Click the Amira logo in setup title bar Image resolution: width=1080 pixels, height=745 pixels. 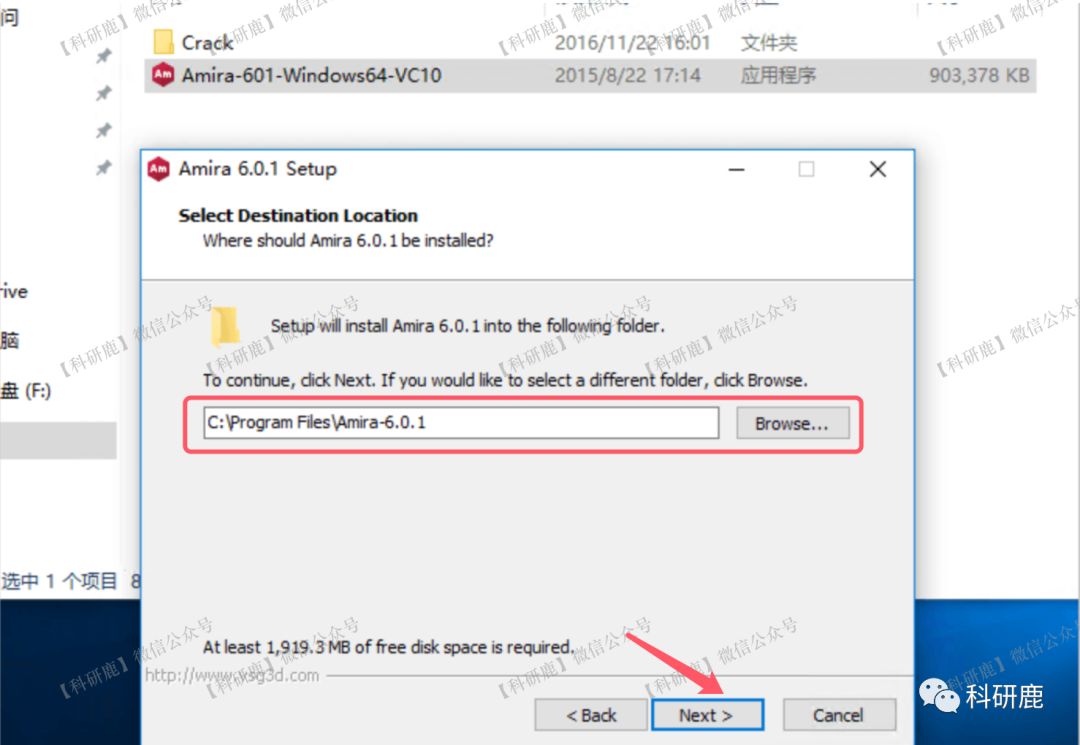tap(158, 169)
